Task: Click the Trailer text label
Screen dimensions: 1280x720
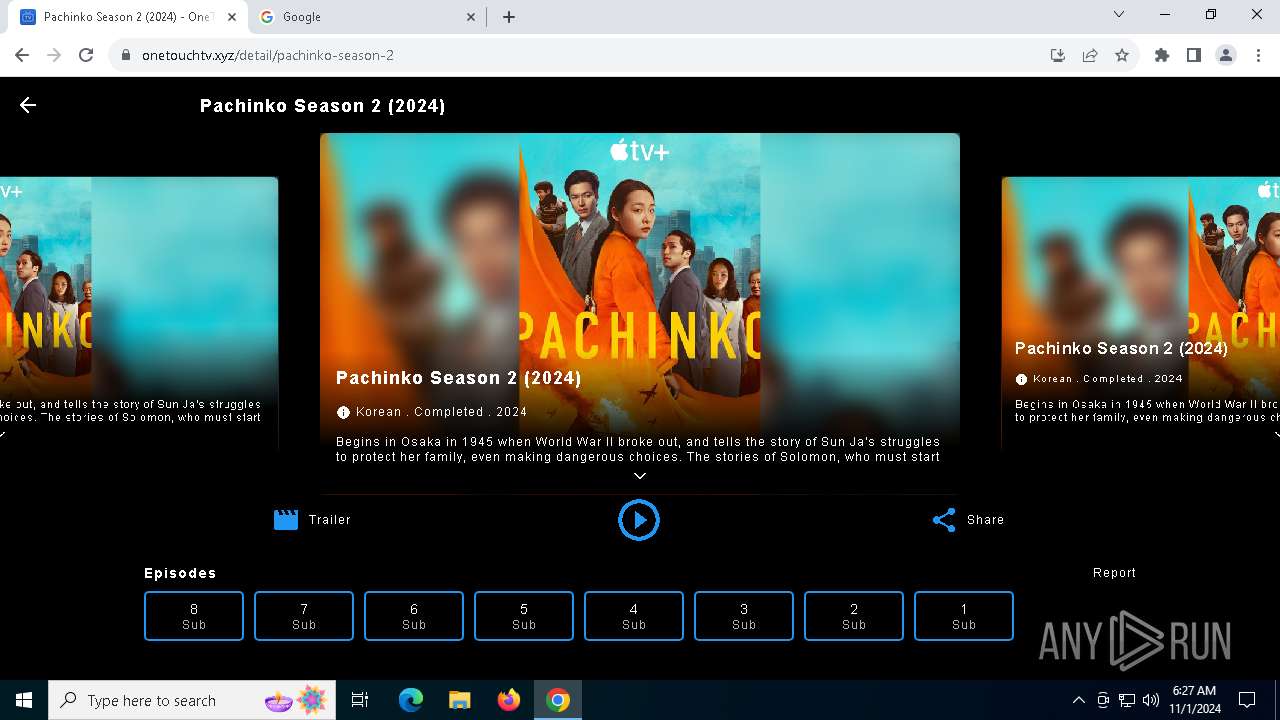Action: (x=330, y=520)
